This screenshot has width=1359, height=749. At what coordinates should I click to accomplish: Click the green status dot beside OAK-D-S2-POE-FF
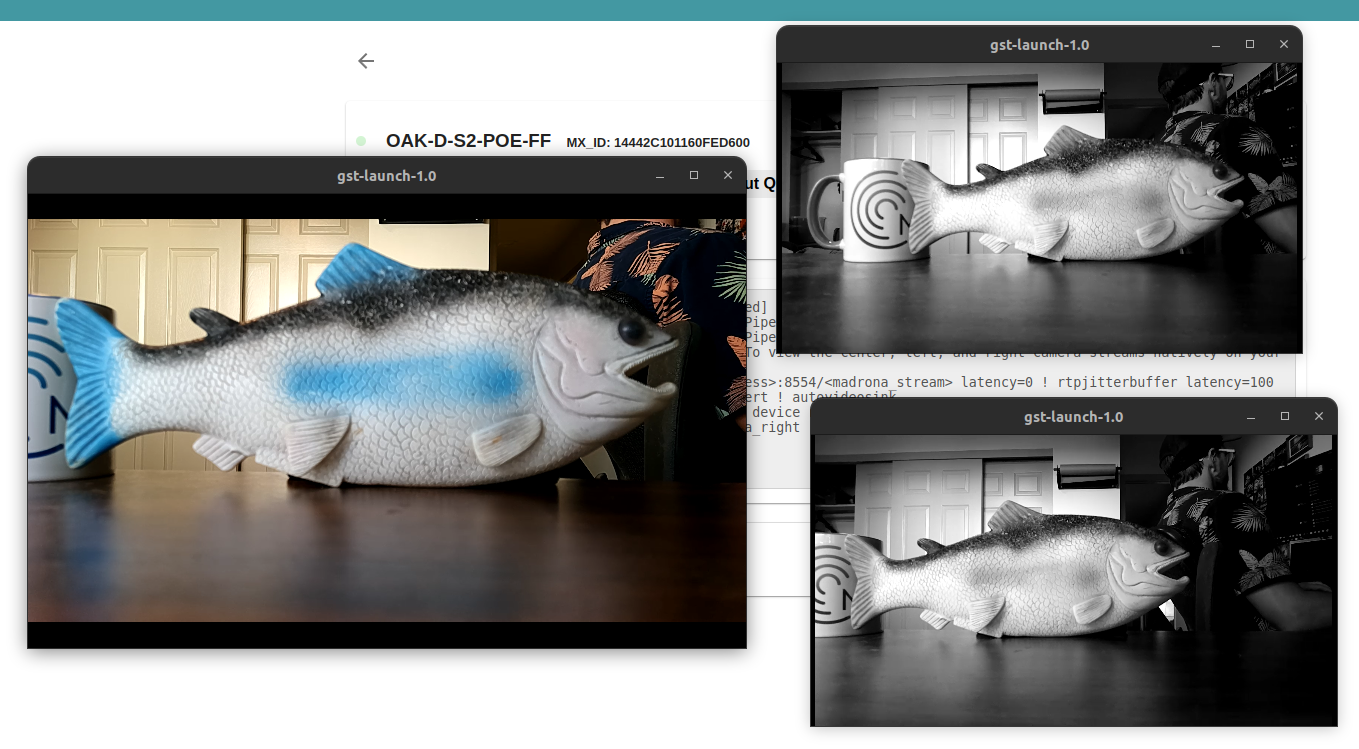(x=361, y=142)
